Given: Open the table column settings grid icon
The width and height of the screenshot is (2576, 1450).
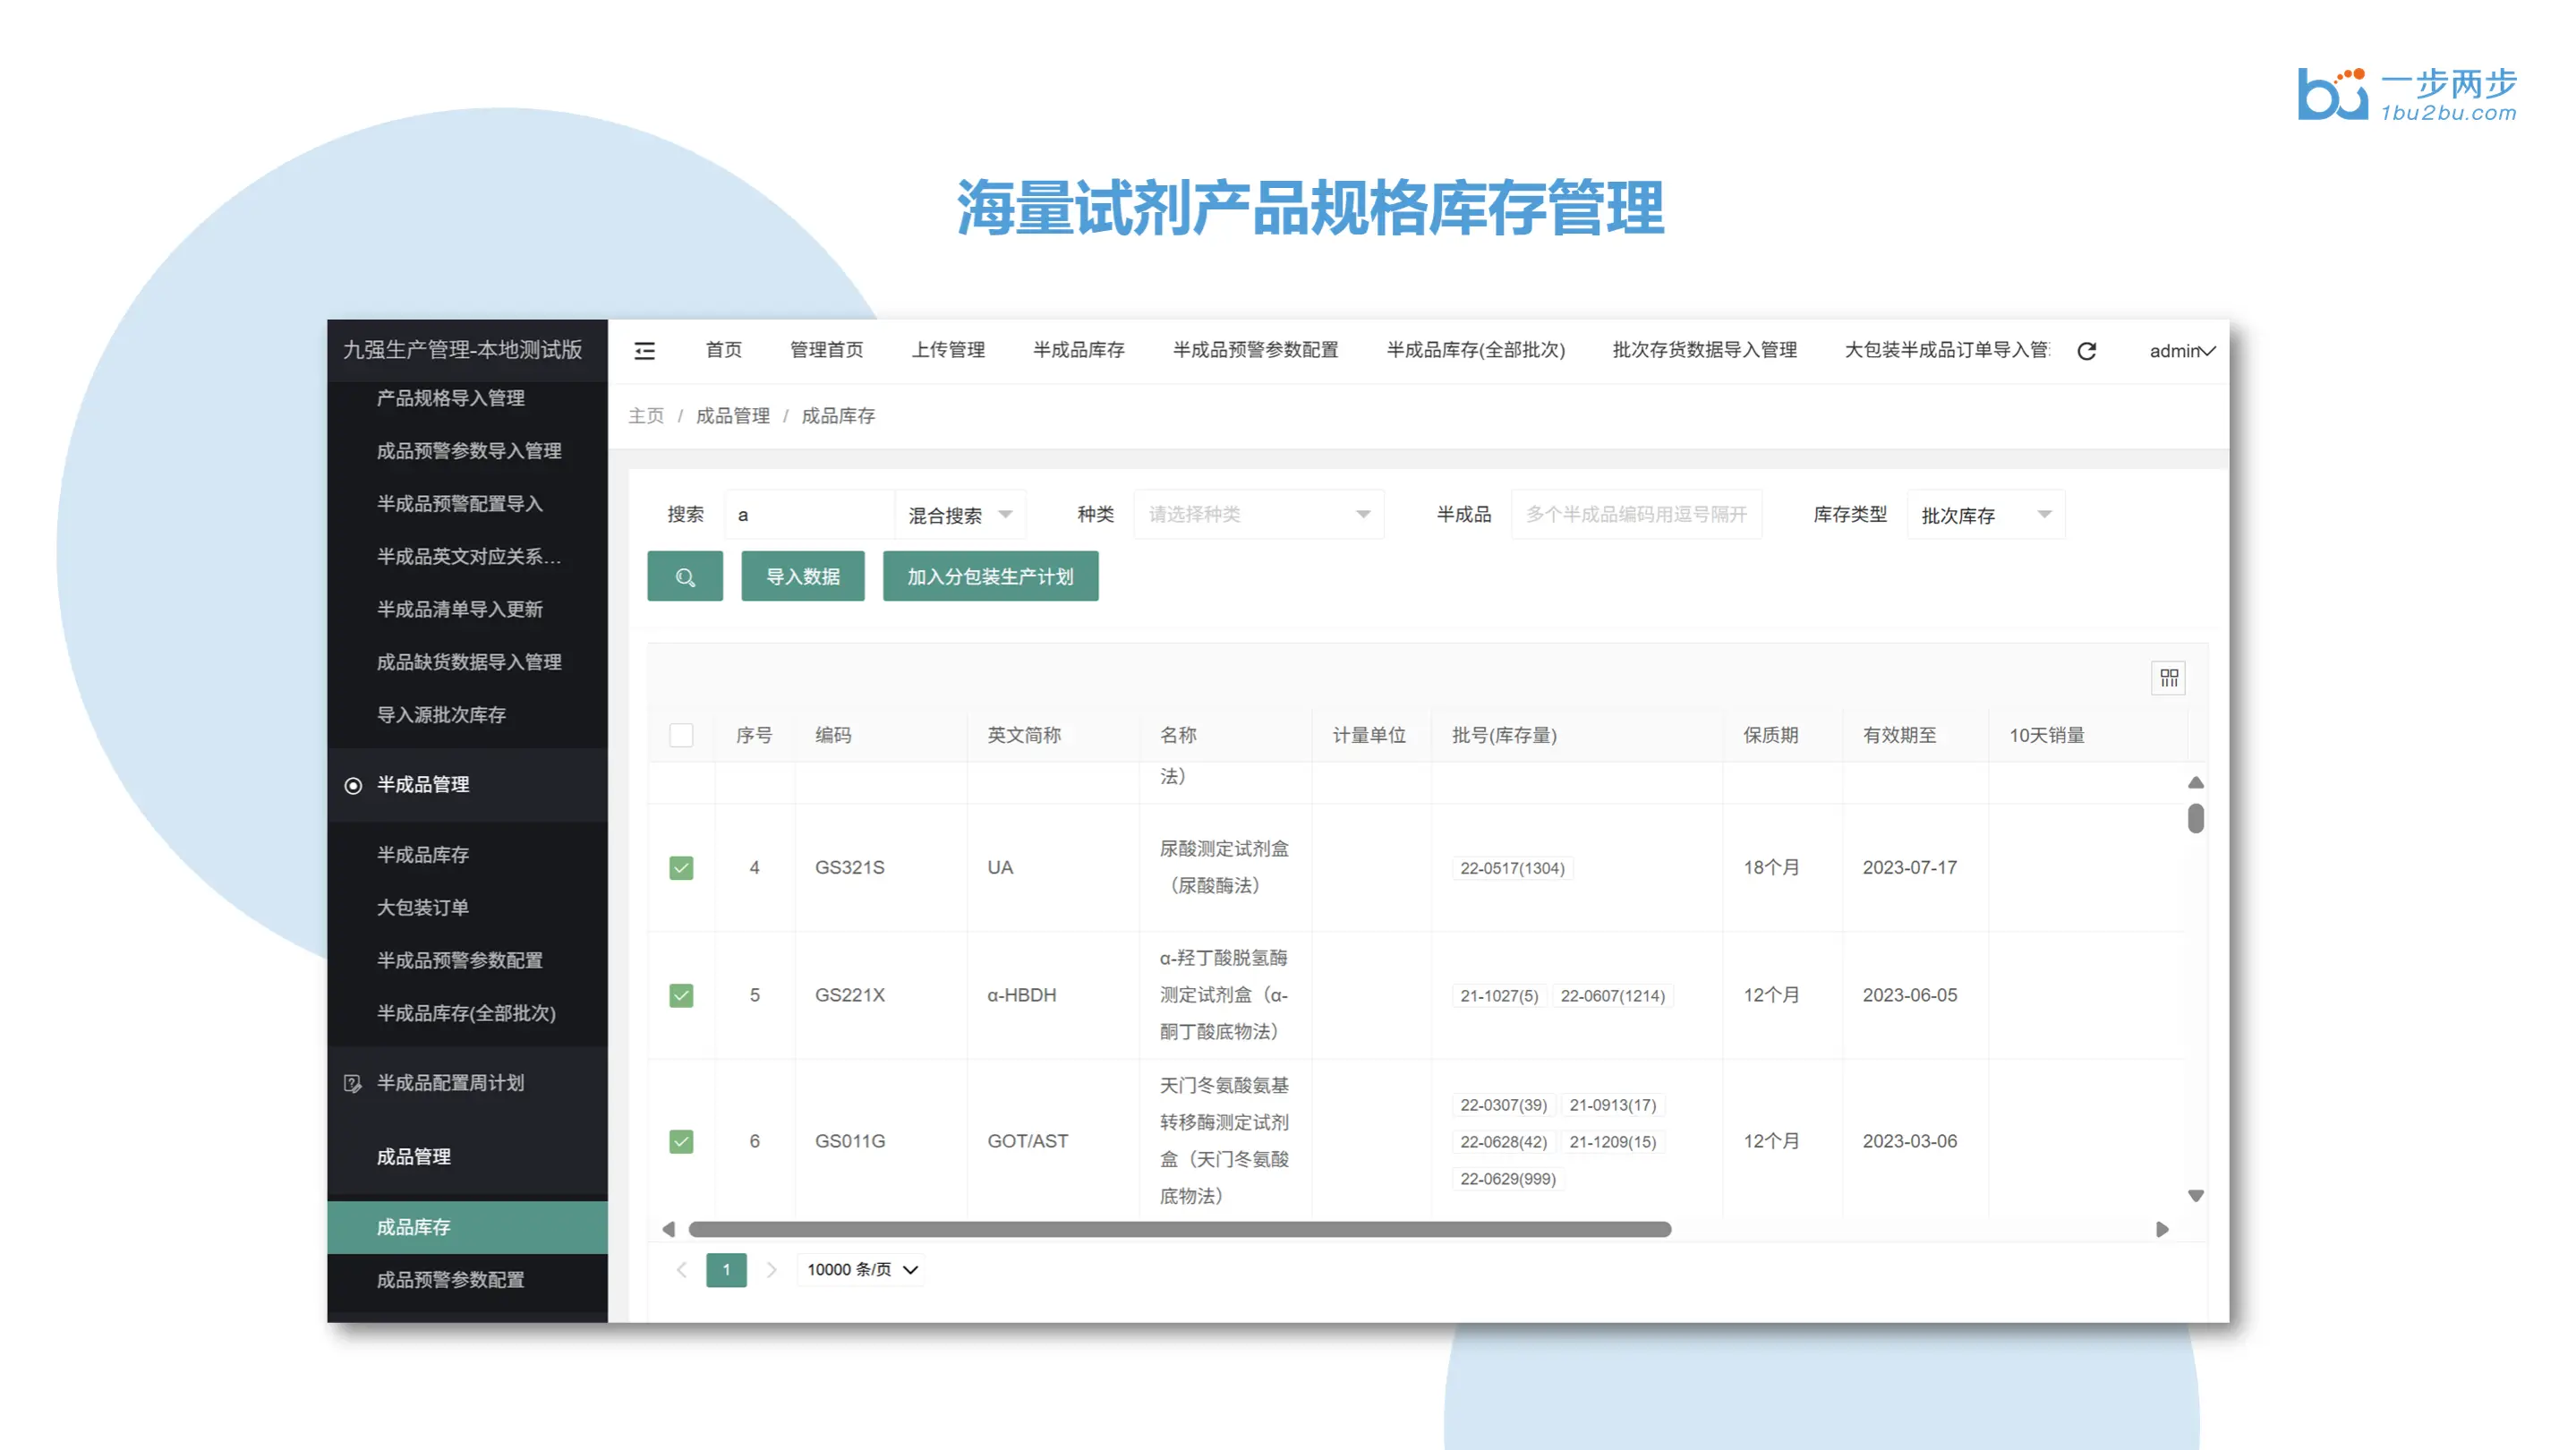Looking at the screenshot, I should 2168,679.
